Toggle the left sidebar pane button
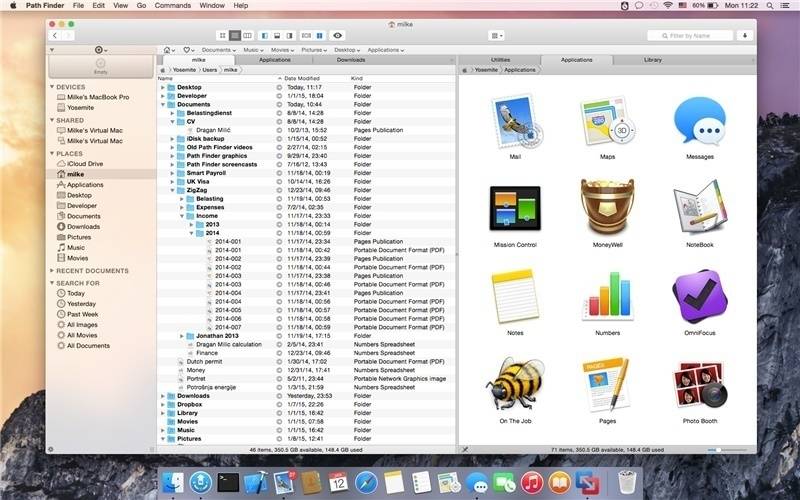This screenshot has width=800, height=500. (265, 36)
